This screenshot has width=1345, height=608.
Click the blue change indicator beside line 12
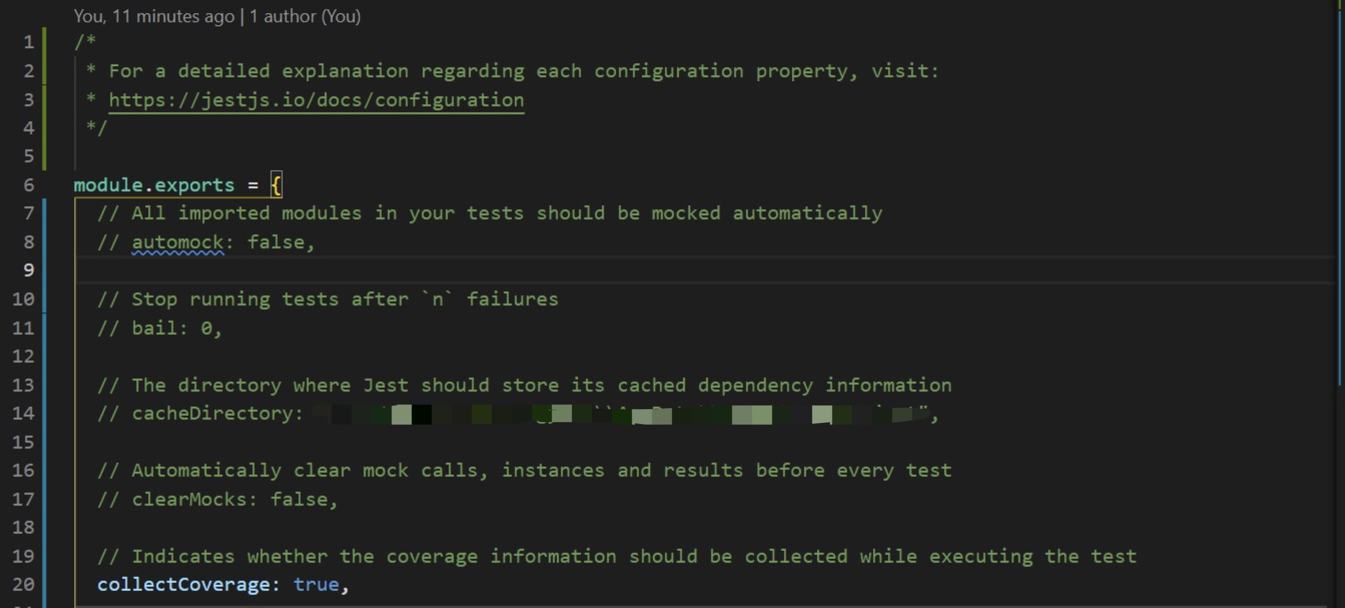coord(45,356)
